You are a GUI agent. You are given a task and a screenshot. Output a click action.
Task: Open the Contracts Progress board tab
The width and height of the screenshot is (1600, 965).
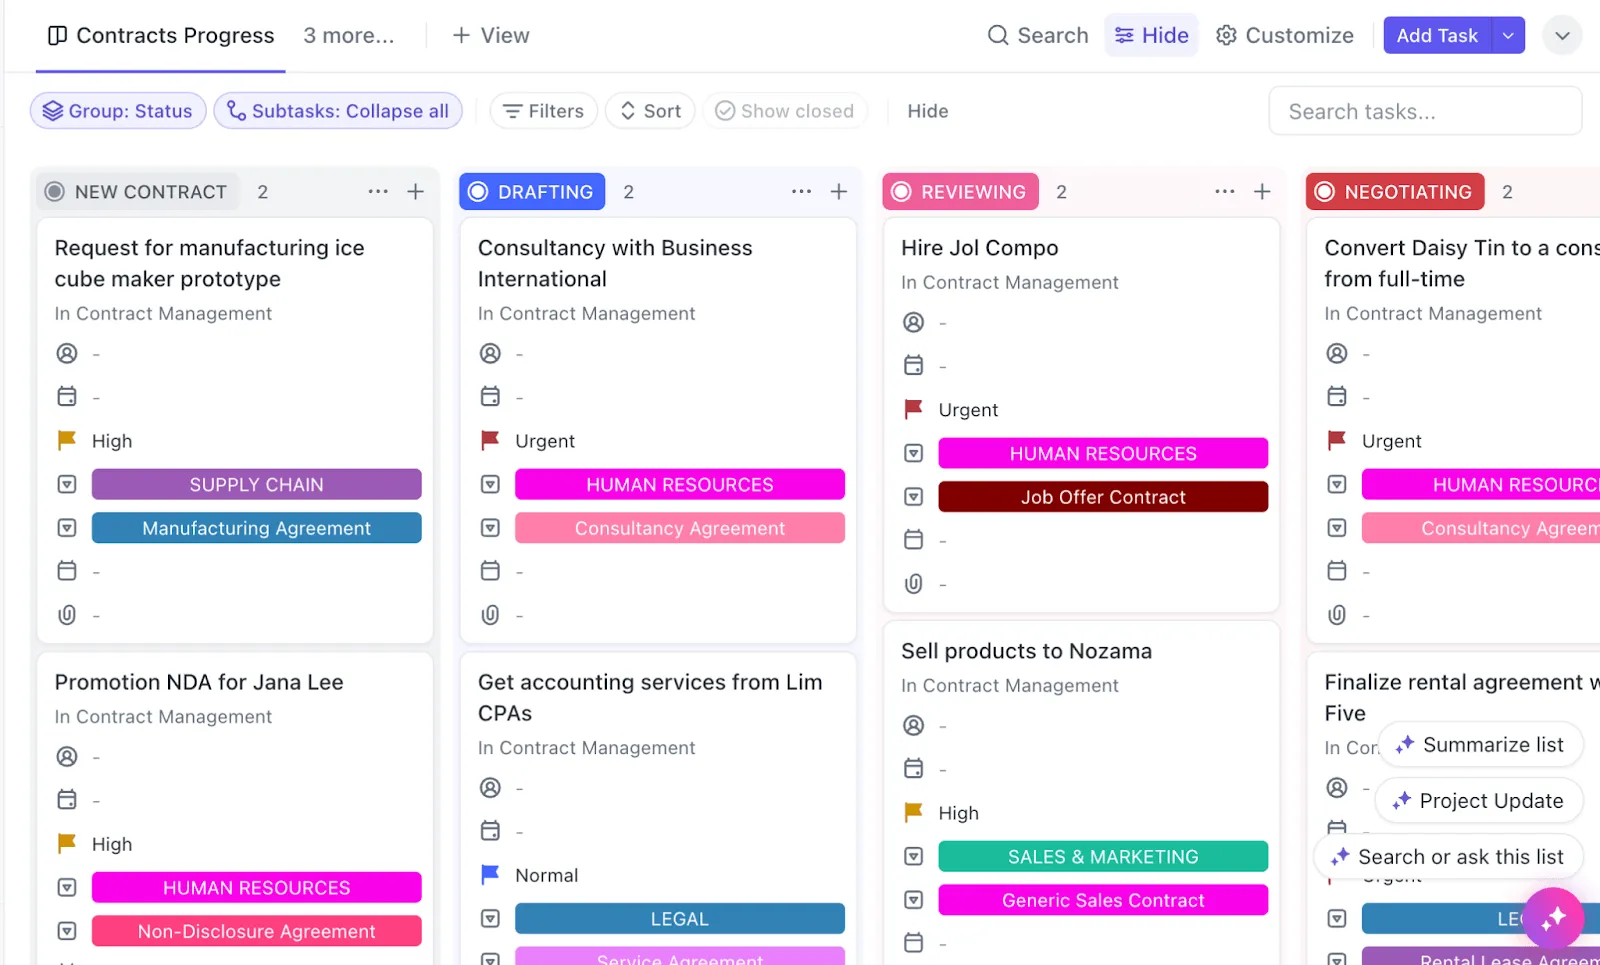[161, 36]
